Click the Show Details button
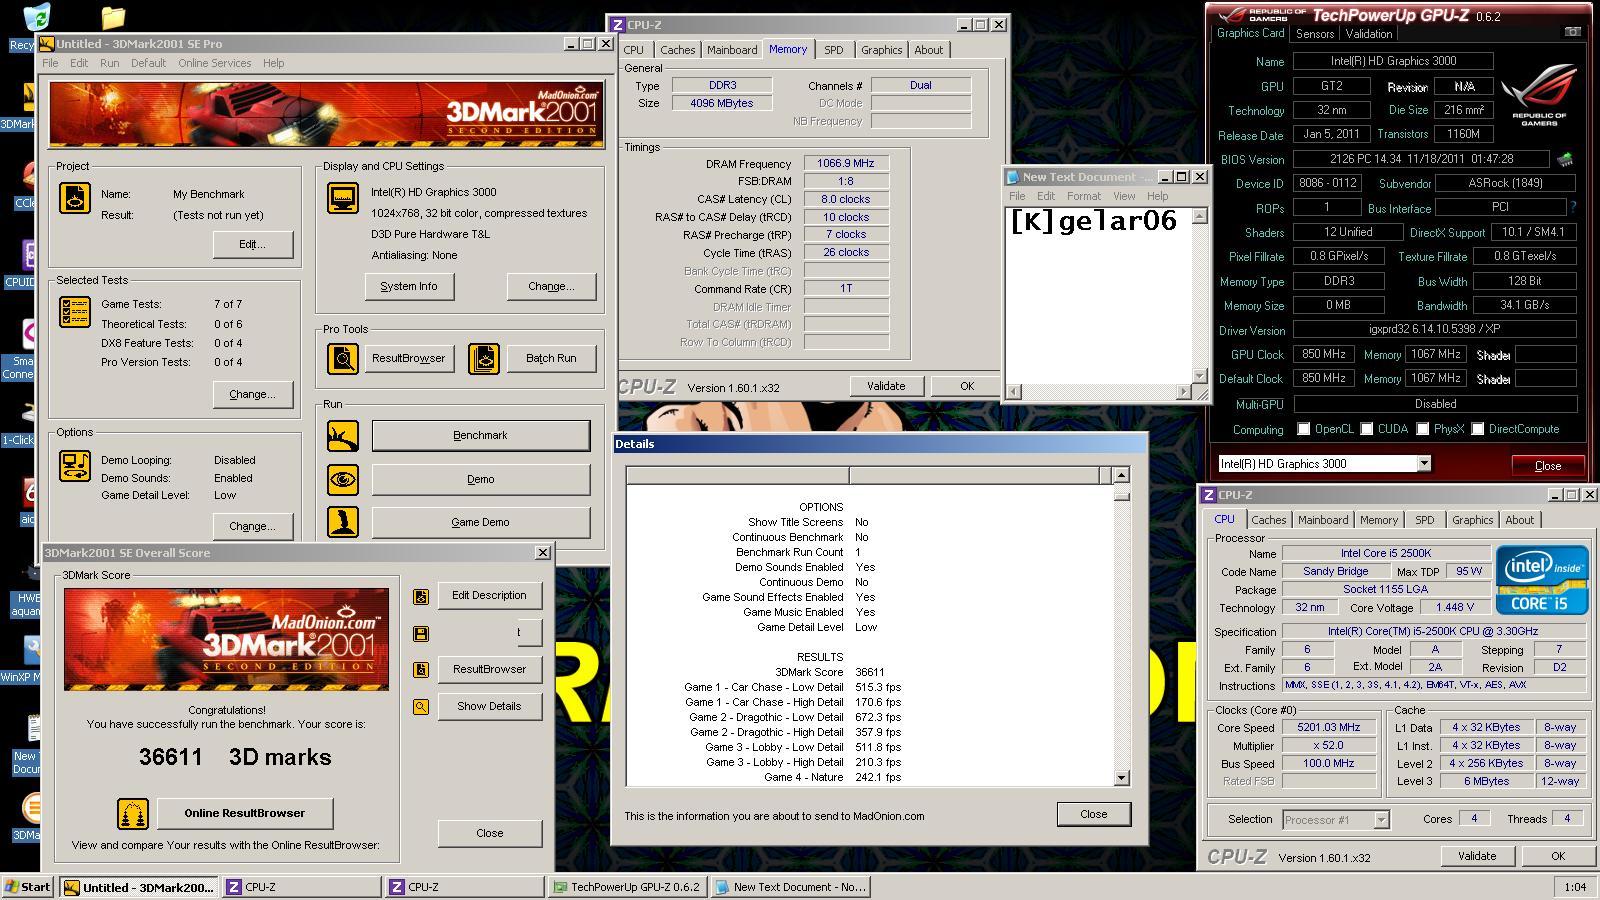 pos(489,706)
